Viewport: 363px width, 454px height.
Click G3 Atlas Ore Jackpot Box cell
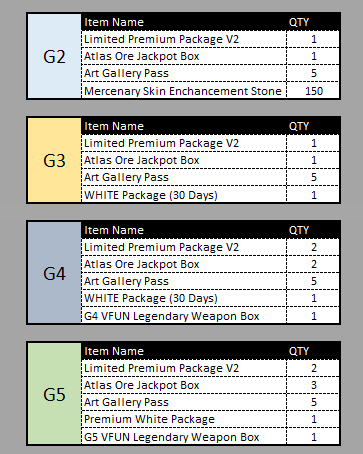[184, 160]
